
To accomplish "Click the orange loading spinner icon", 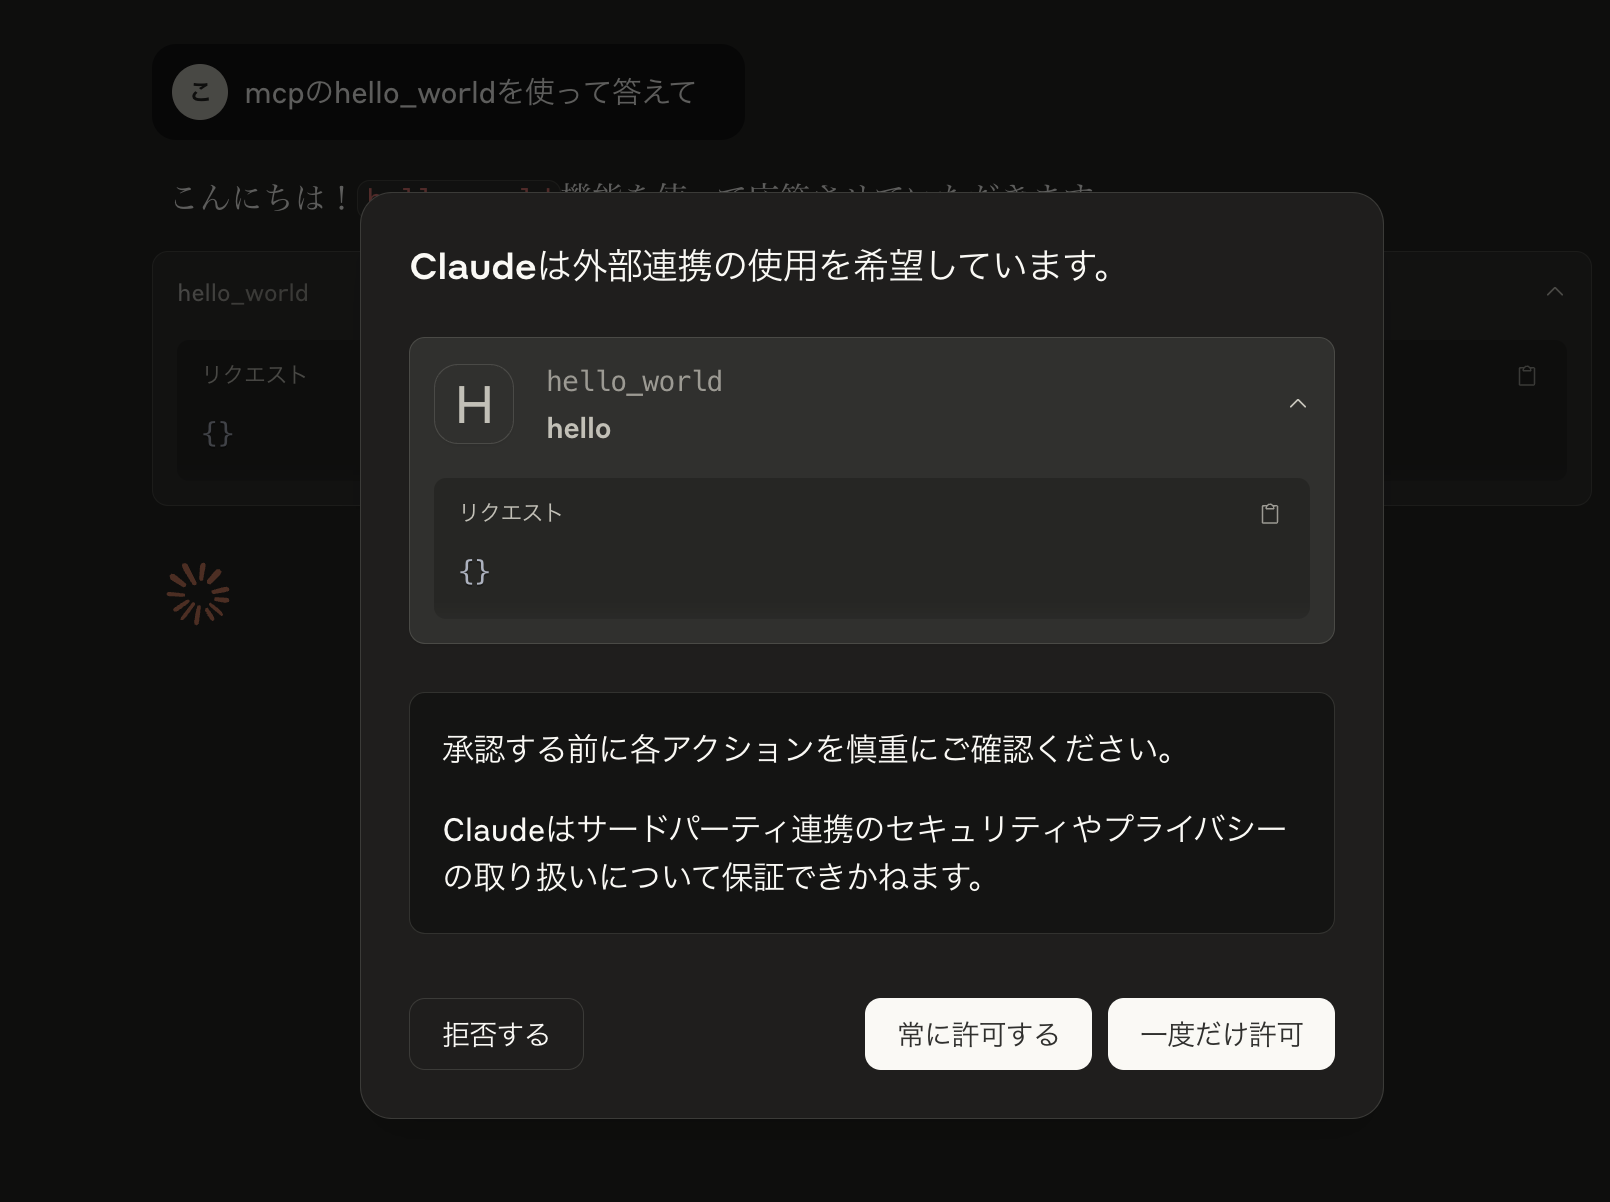I will (x=198, y=594).
